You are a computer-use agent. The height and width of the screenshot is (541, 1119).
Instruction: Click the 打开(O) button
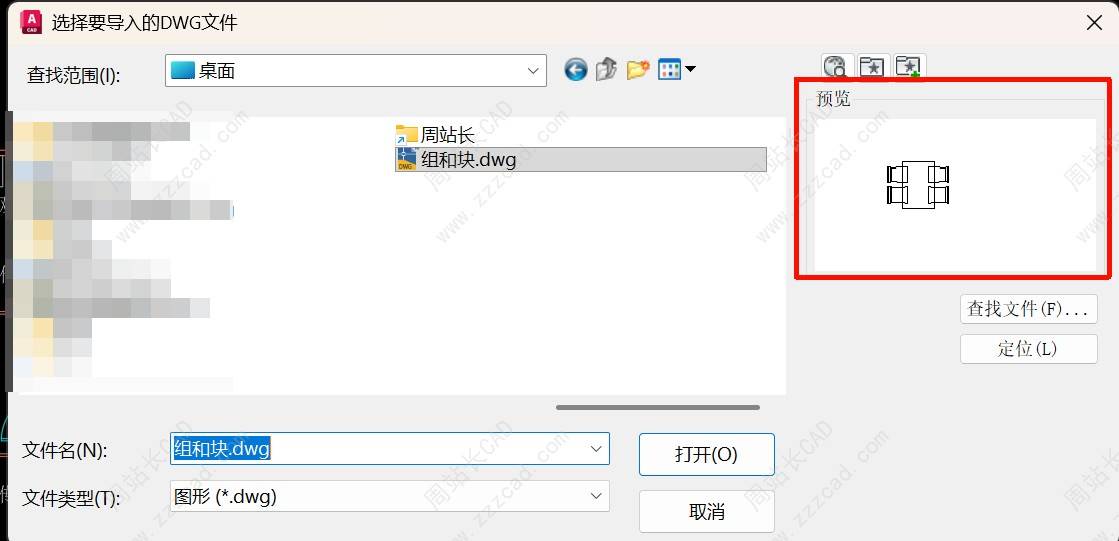pyautogui.click(x=707, y=455)
